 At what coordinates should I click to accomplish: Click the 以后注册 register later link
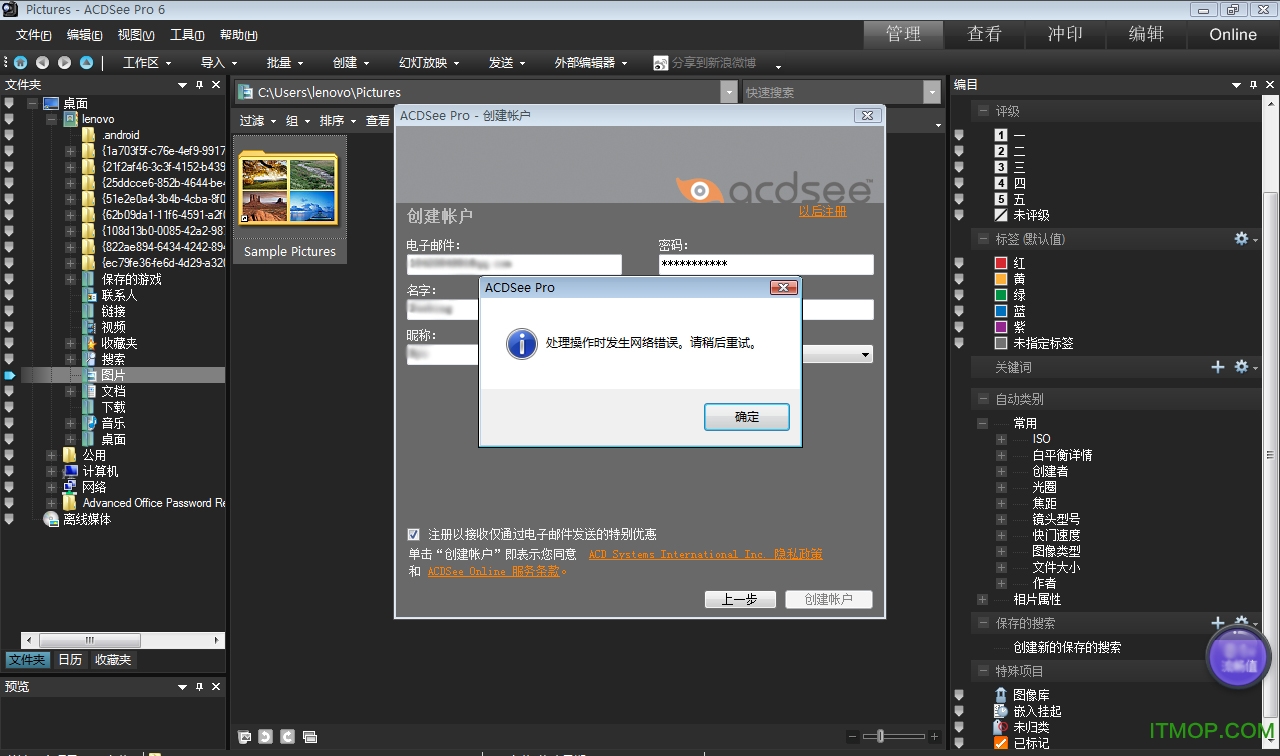pos(822,212)
